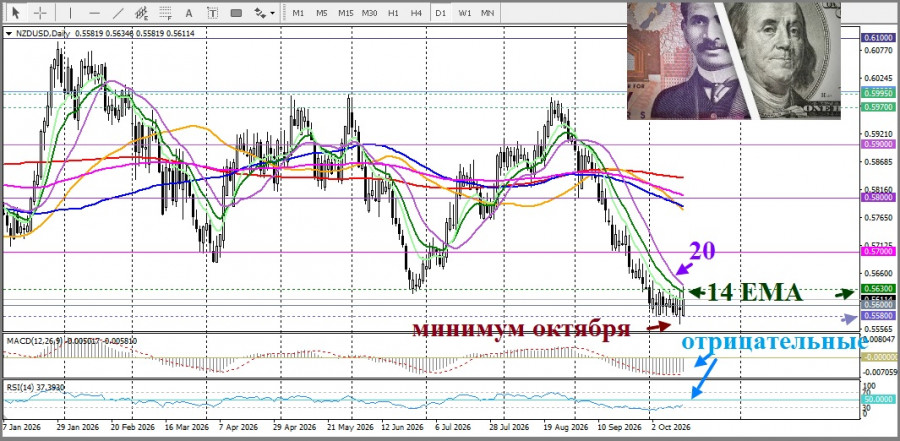900x441 pixels.
Task: Switch chart to M1 timeframe
Action: point(298,13)
